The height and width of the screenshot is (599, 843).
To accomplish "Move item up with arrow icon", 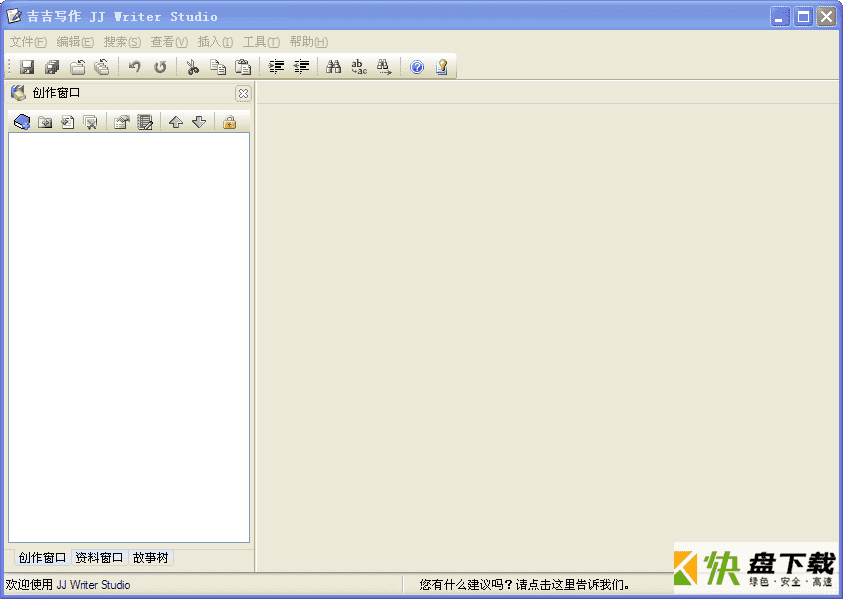I will (x=176, y=123).
